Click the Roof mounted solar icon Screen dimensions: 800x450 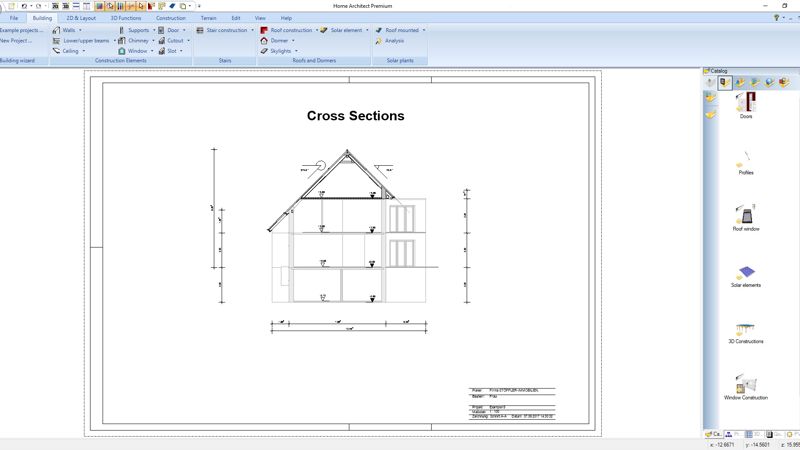(x=379, y=30)
